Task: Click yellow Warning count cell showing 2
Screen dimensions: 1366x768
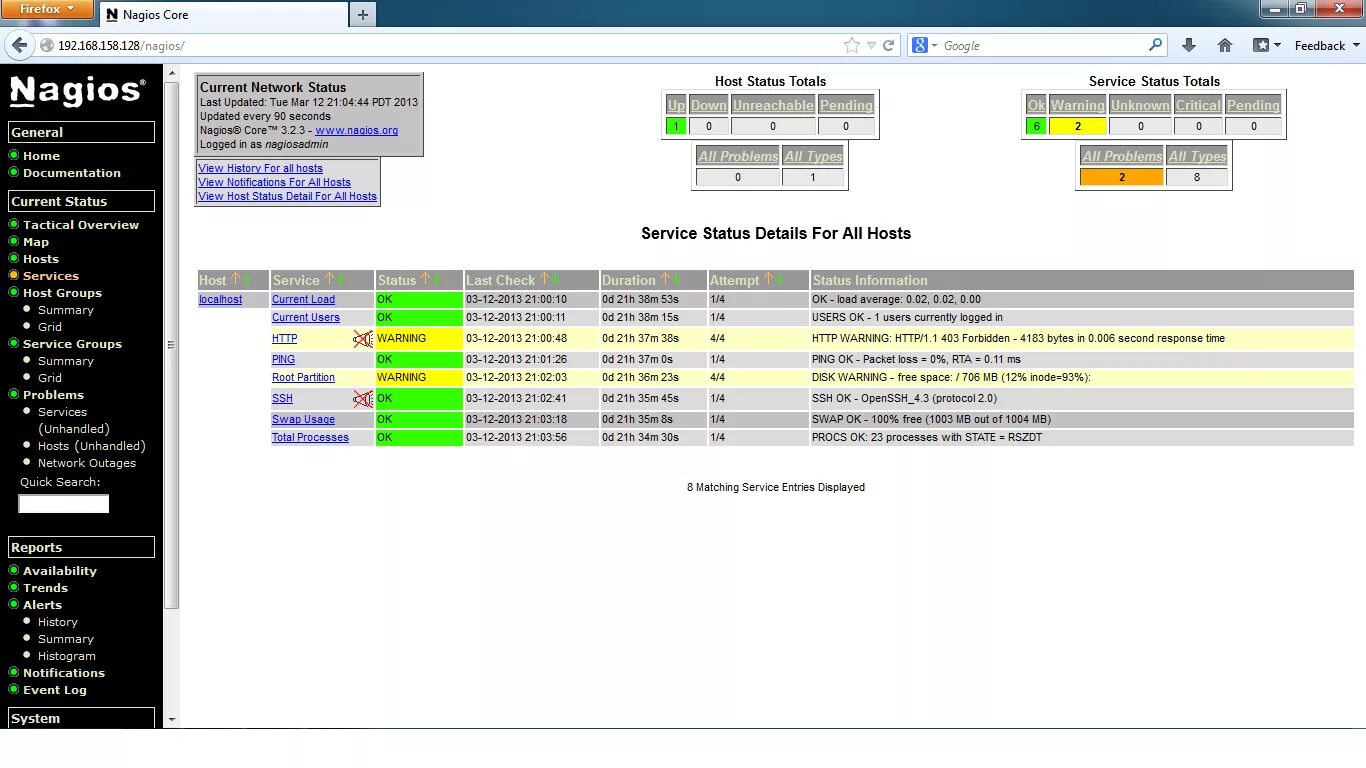Action: click(x=1077, y=126)
